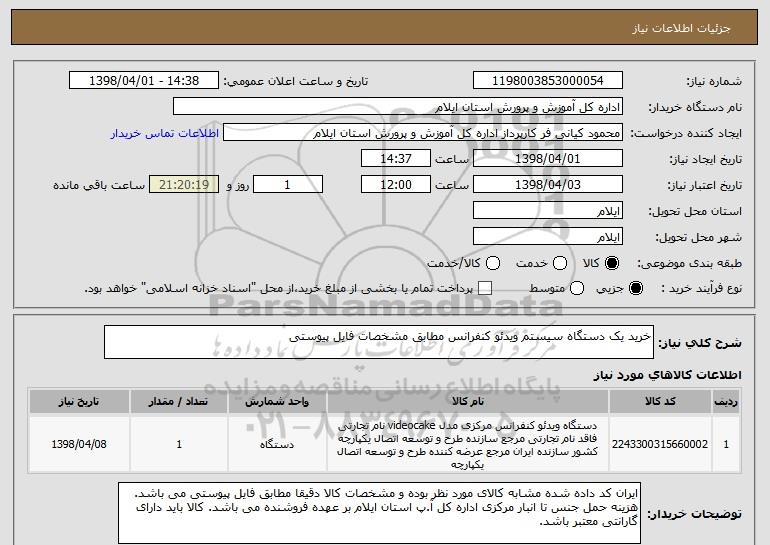Click the جزئیات اطلاعات نیاز header title

681,28
